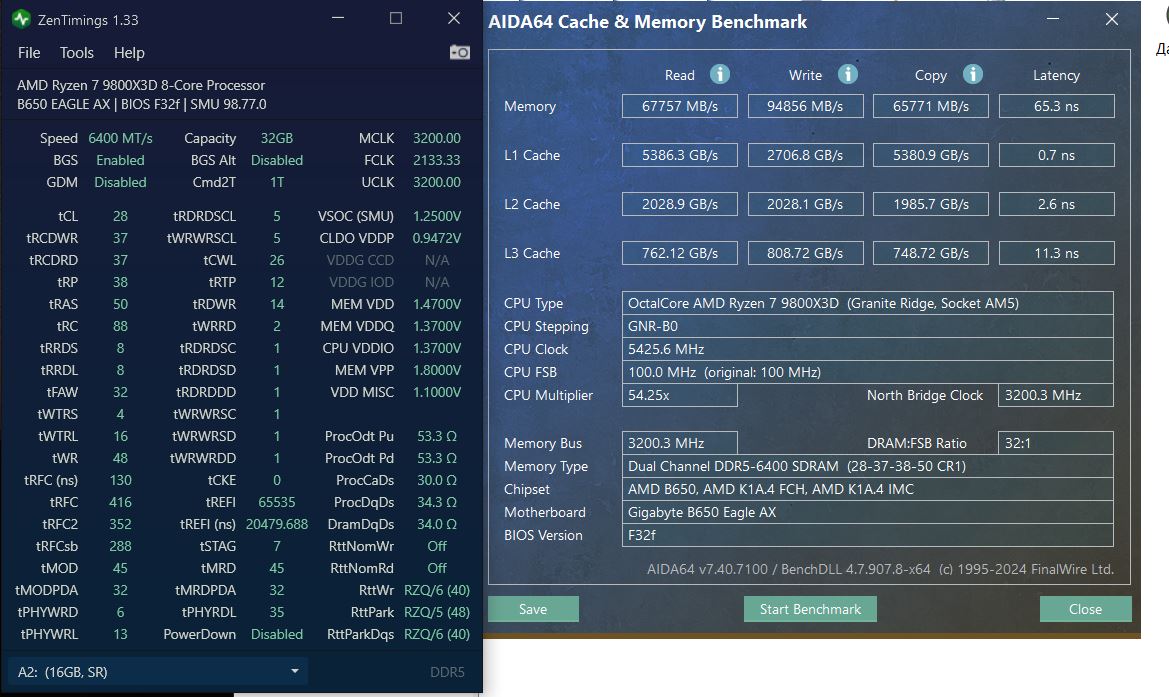
Task: Open the Read info icon in AIDA64
Action: [x=719, y=74]
